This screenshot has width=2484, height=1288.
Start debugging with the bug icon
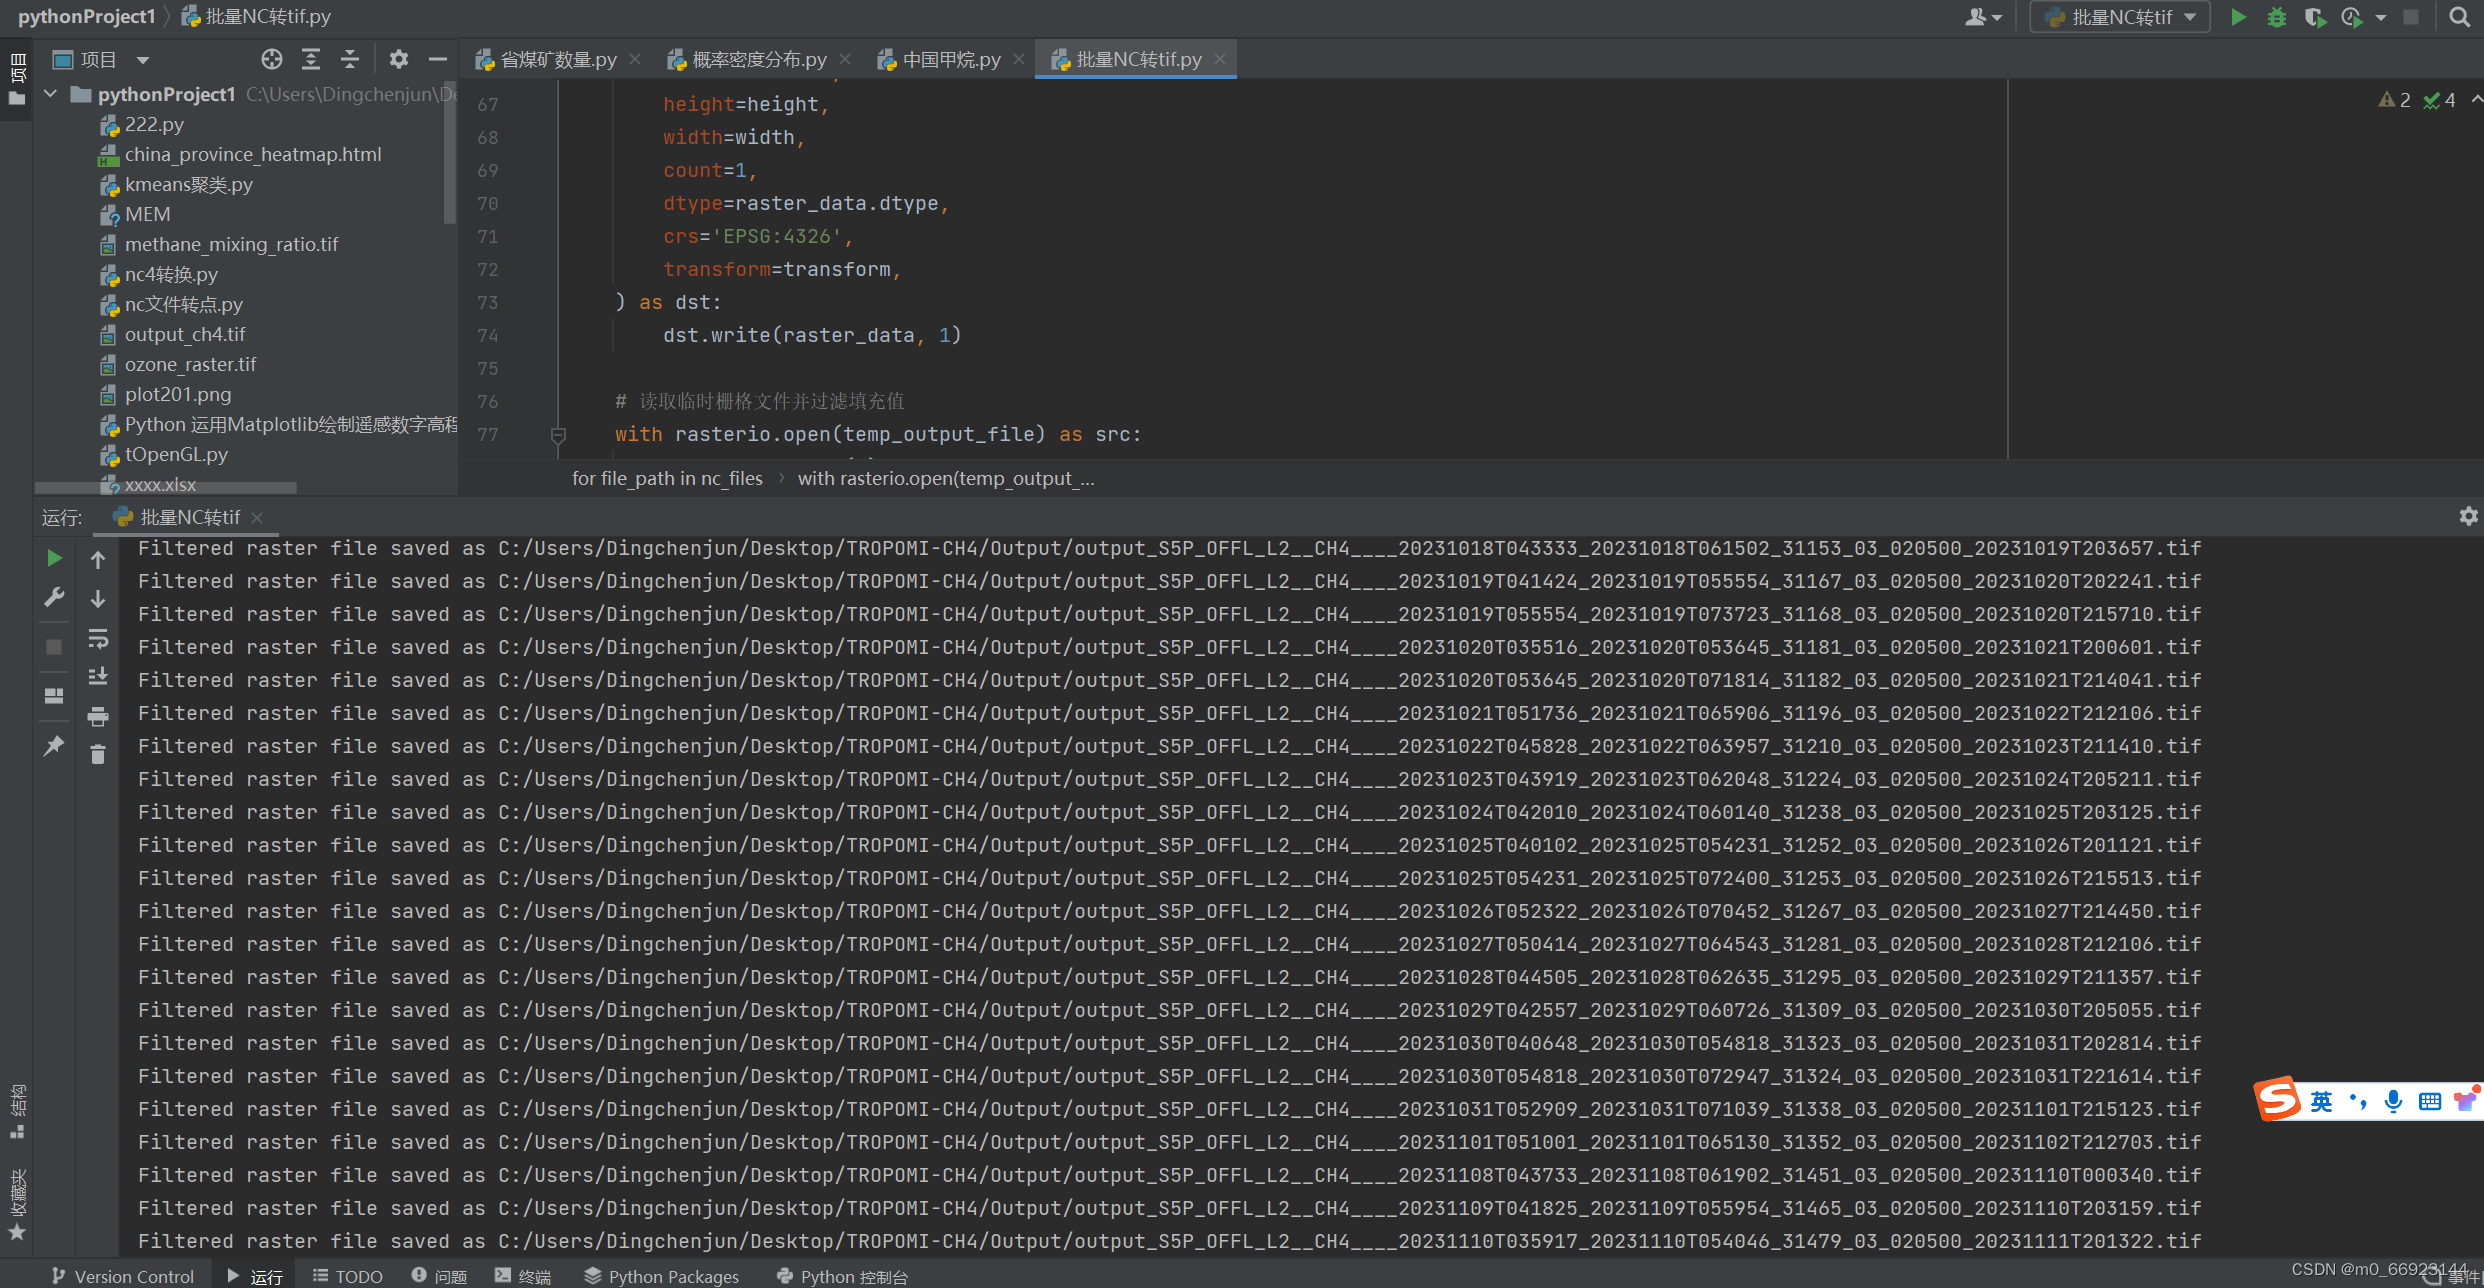pos(2277,17)
